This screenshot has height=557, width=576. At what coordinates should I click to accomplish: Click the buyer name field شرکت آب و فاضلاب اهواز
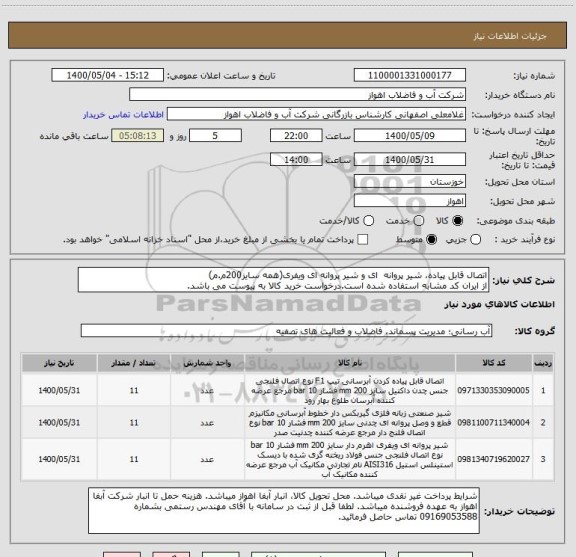tap(298, 95)
